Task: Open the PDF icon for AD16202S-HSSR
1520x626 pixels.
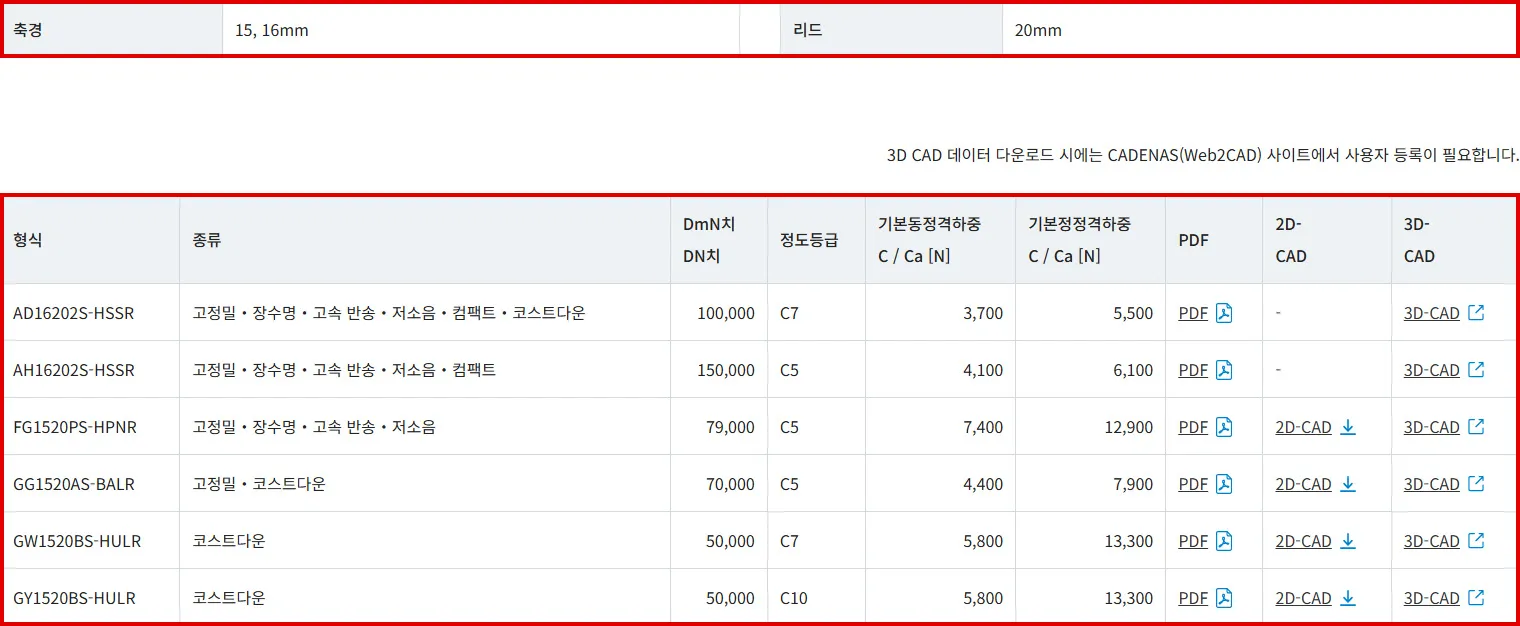Action: point(1222,313)
